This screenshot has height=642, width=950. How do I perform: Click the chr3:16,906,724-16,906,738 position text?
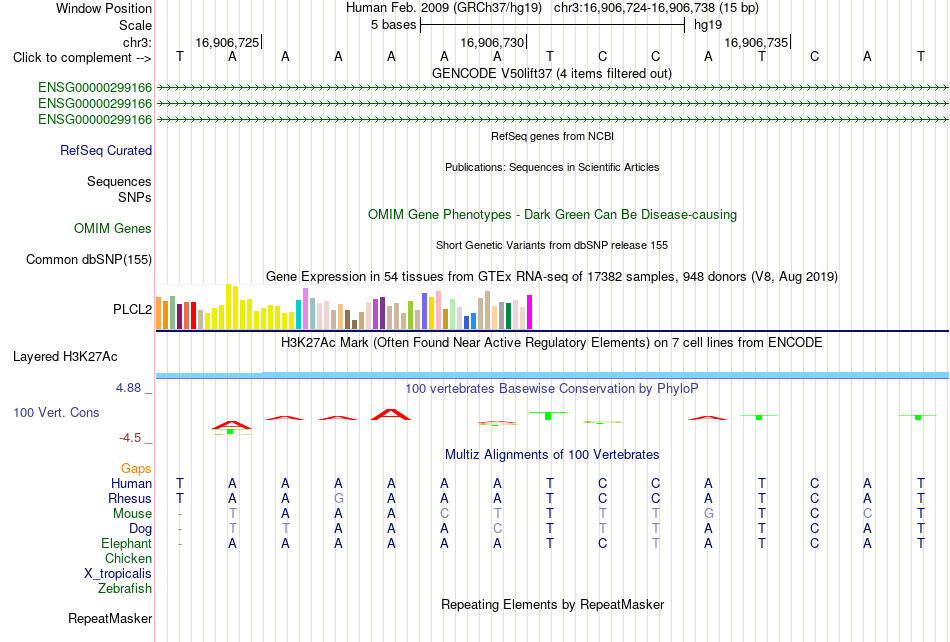tap(656, 8)
